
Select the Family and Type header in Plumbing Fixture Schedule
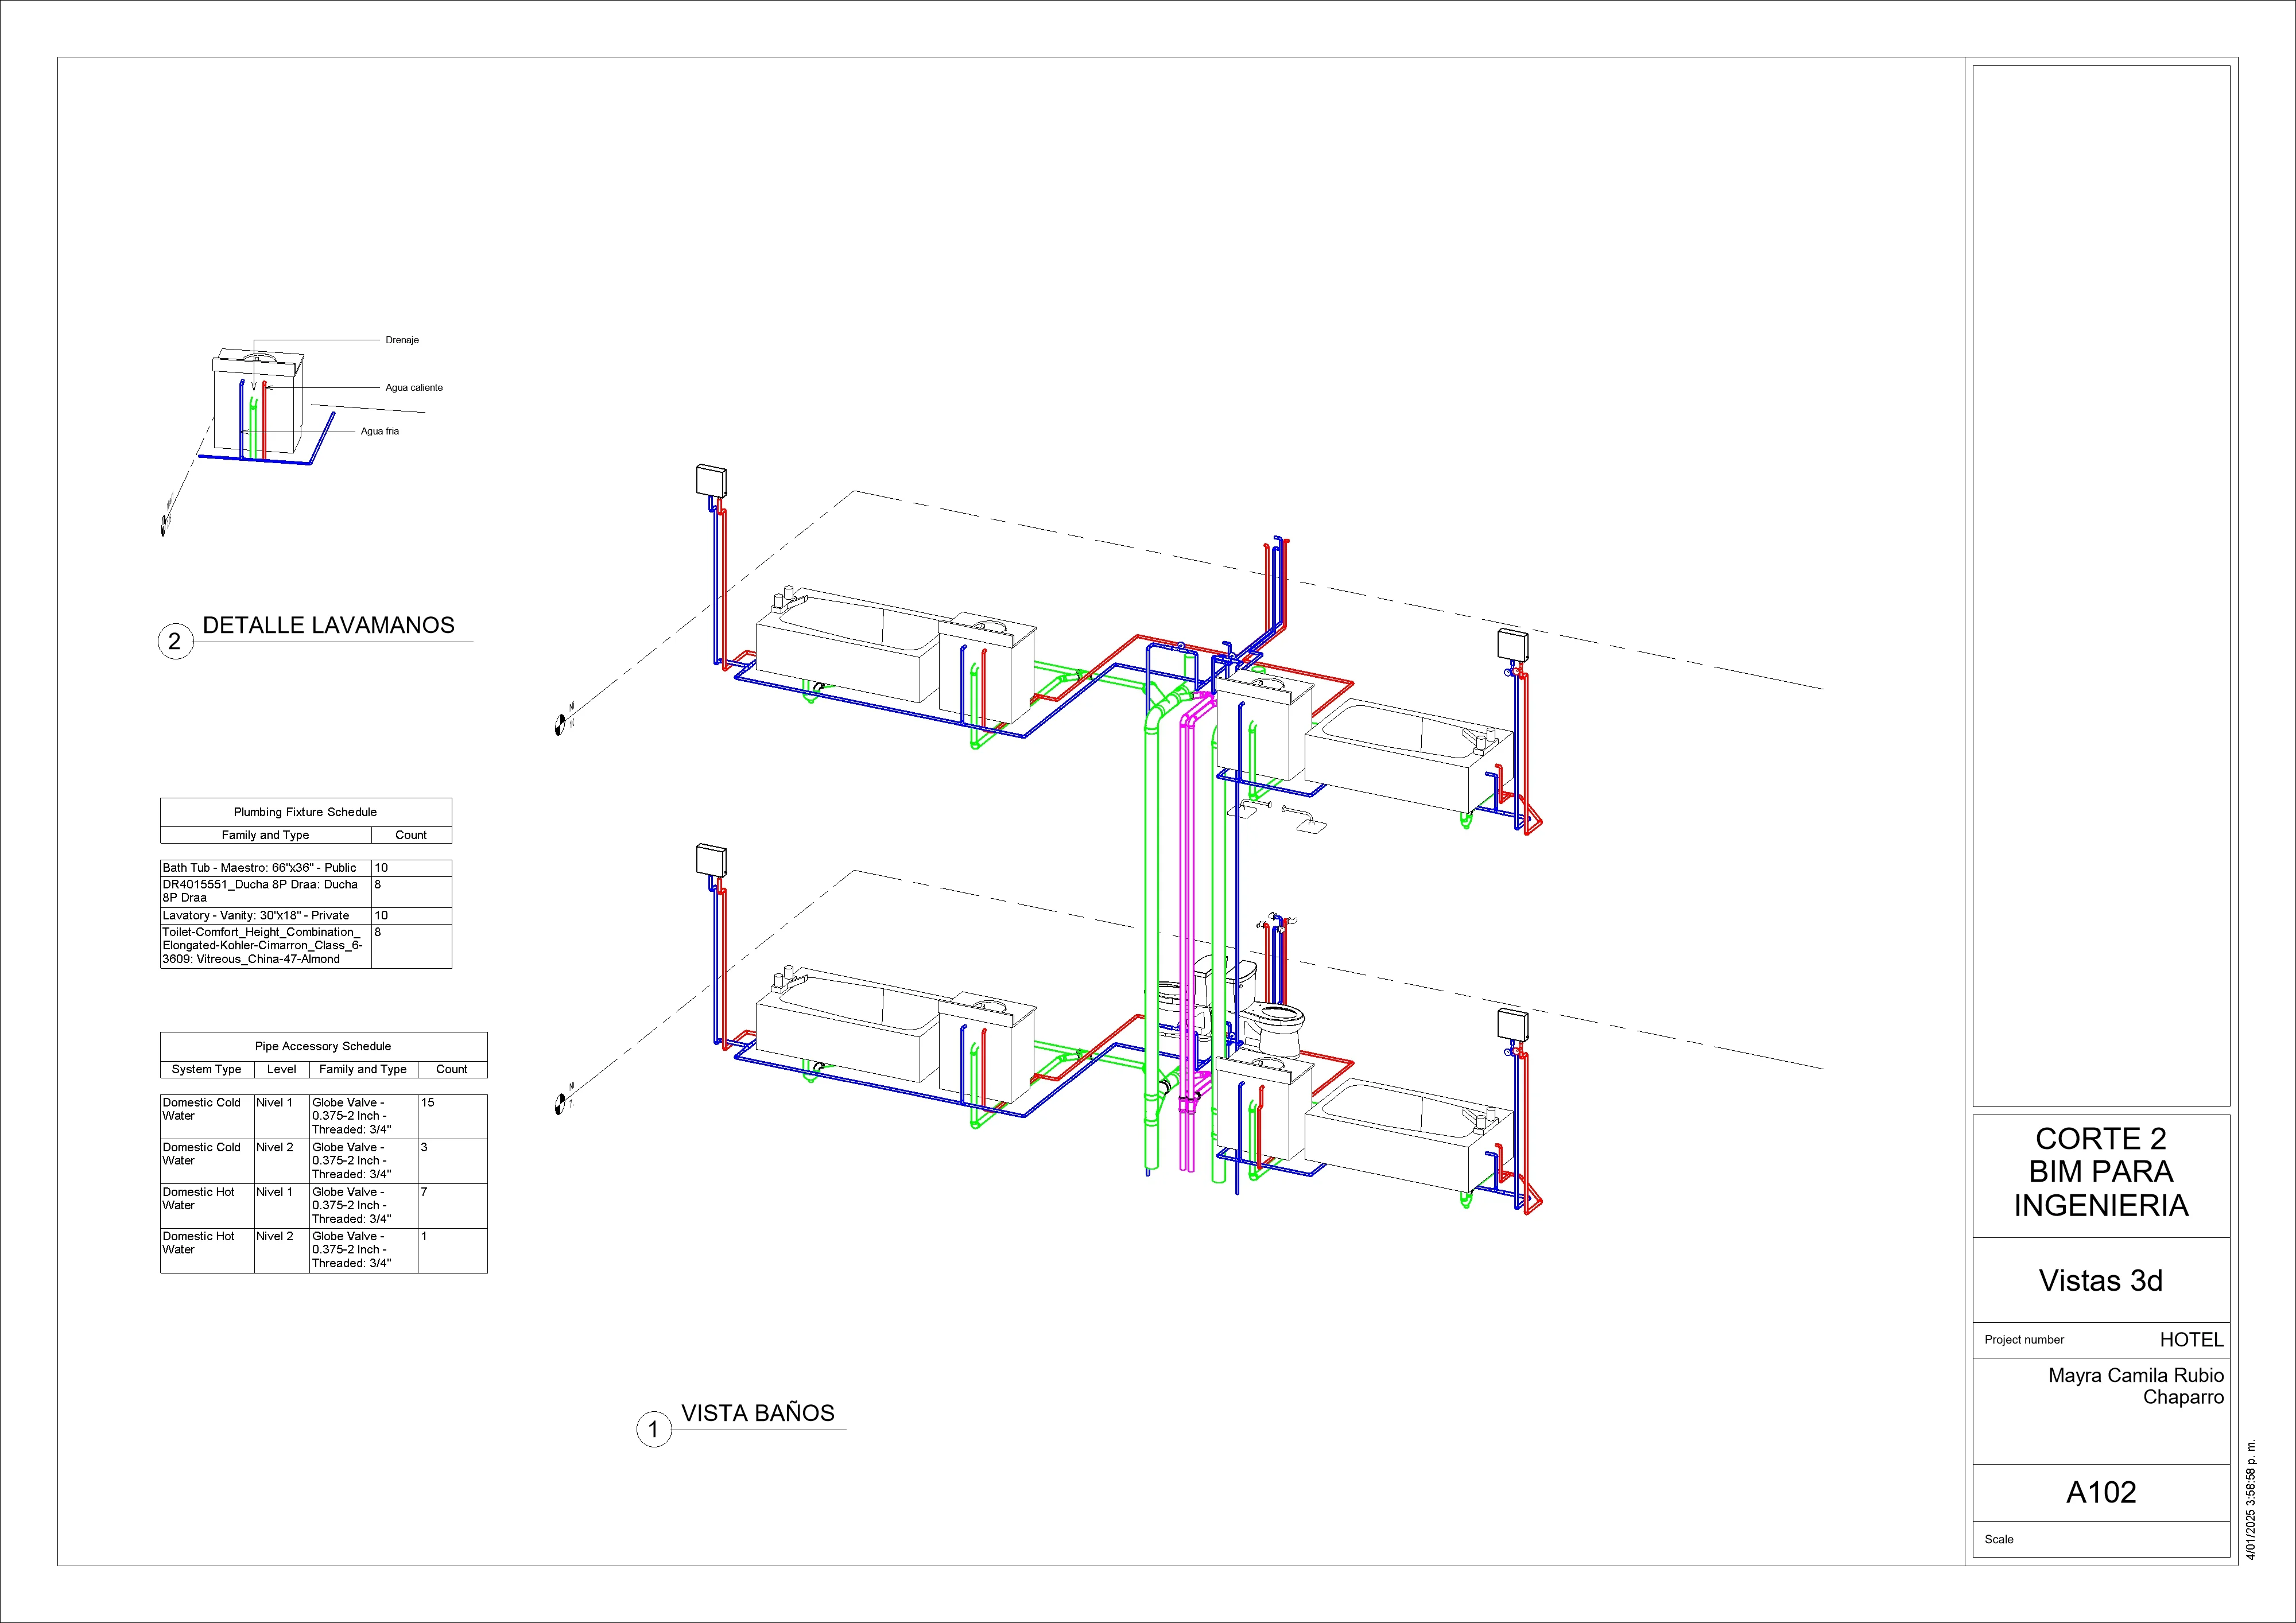click(x=265, y=834)
